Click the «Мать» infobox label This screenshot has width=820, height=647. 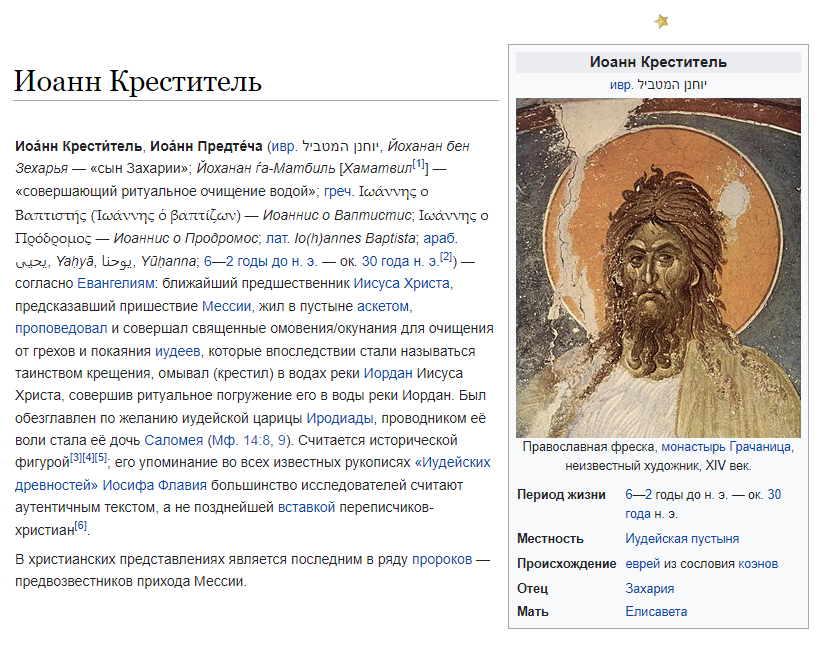pyautogui.click(x=533, y=611)
